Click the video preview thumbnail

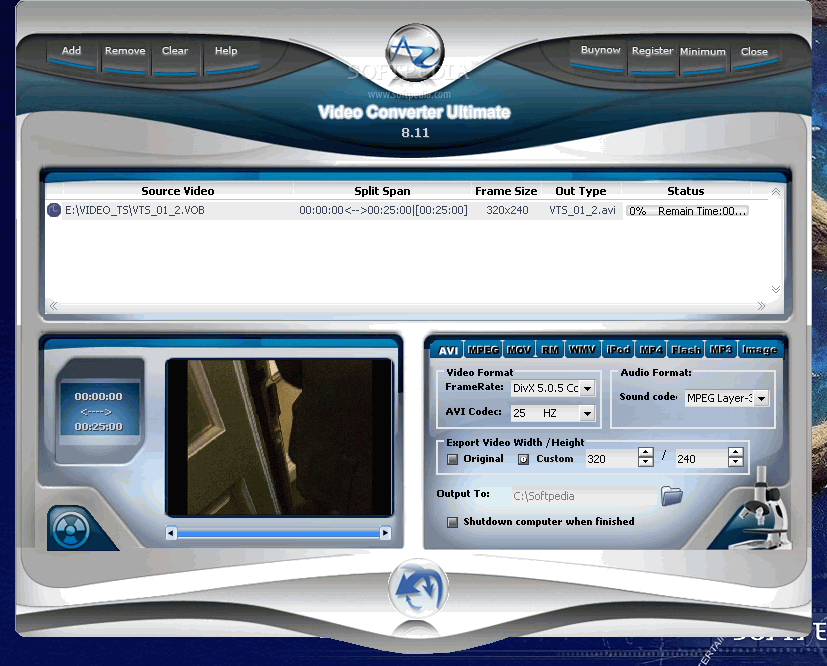pyautogui.click(x=279, y=437)
